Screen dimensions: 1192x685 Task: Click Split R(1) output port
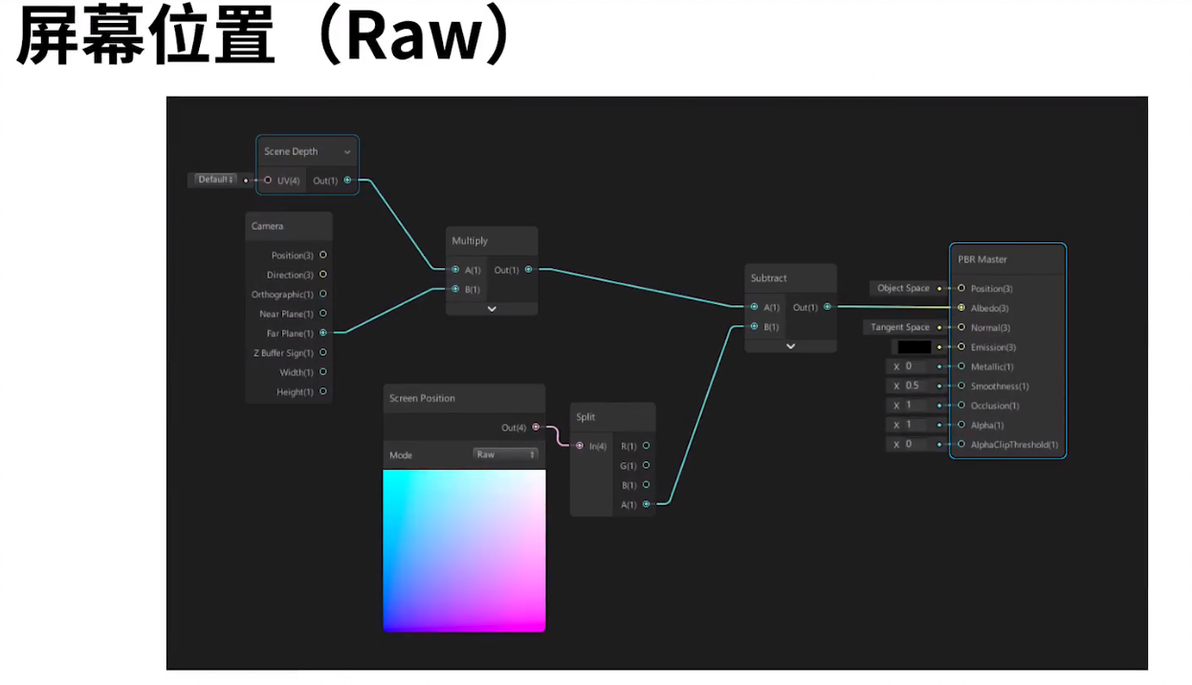pos(646,446)
